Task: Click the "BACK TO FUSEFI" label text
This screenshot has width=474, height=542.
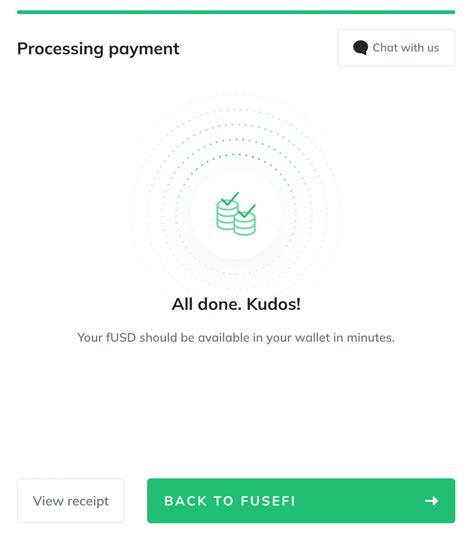Action: coord(230,501)
